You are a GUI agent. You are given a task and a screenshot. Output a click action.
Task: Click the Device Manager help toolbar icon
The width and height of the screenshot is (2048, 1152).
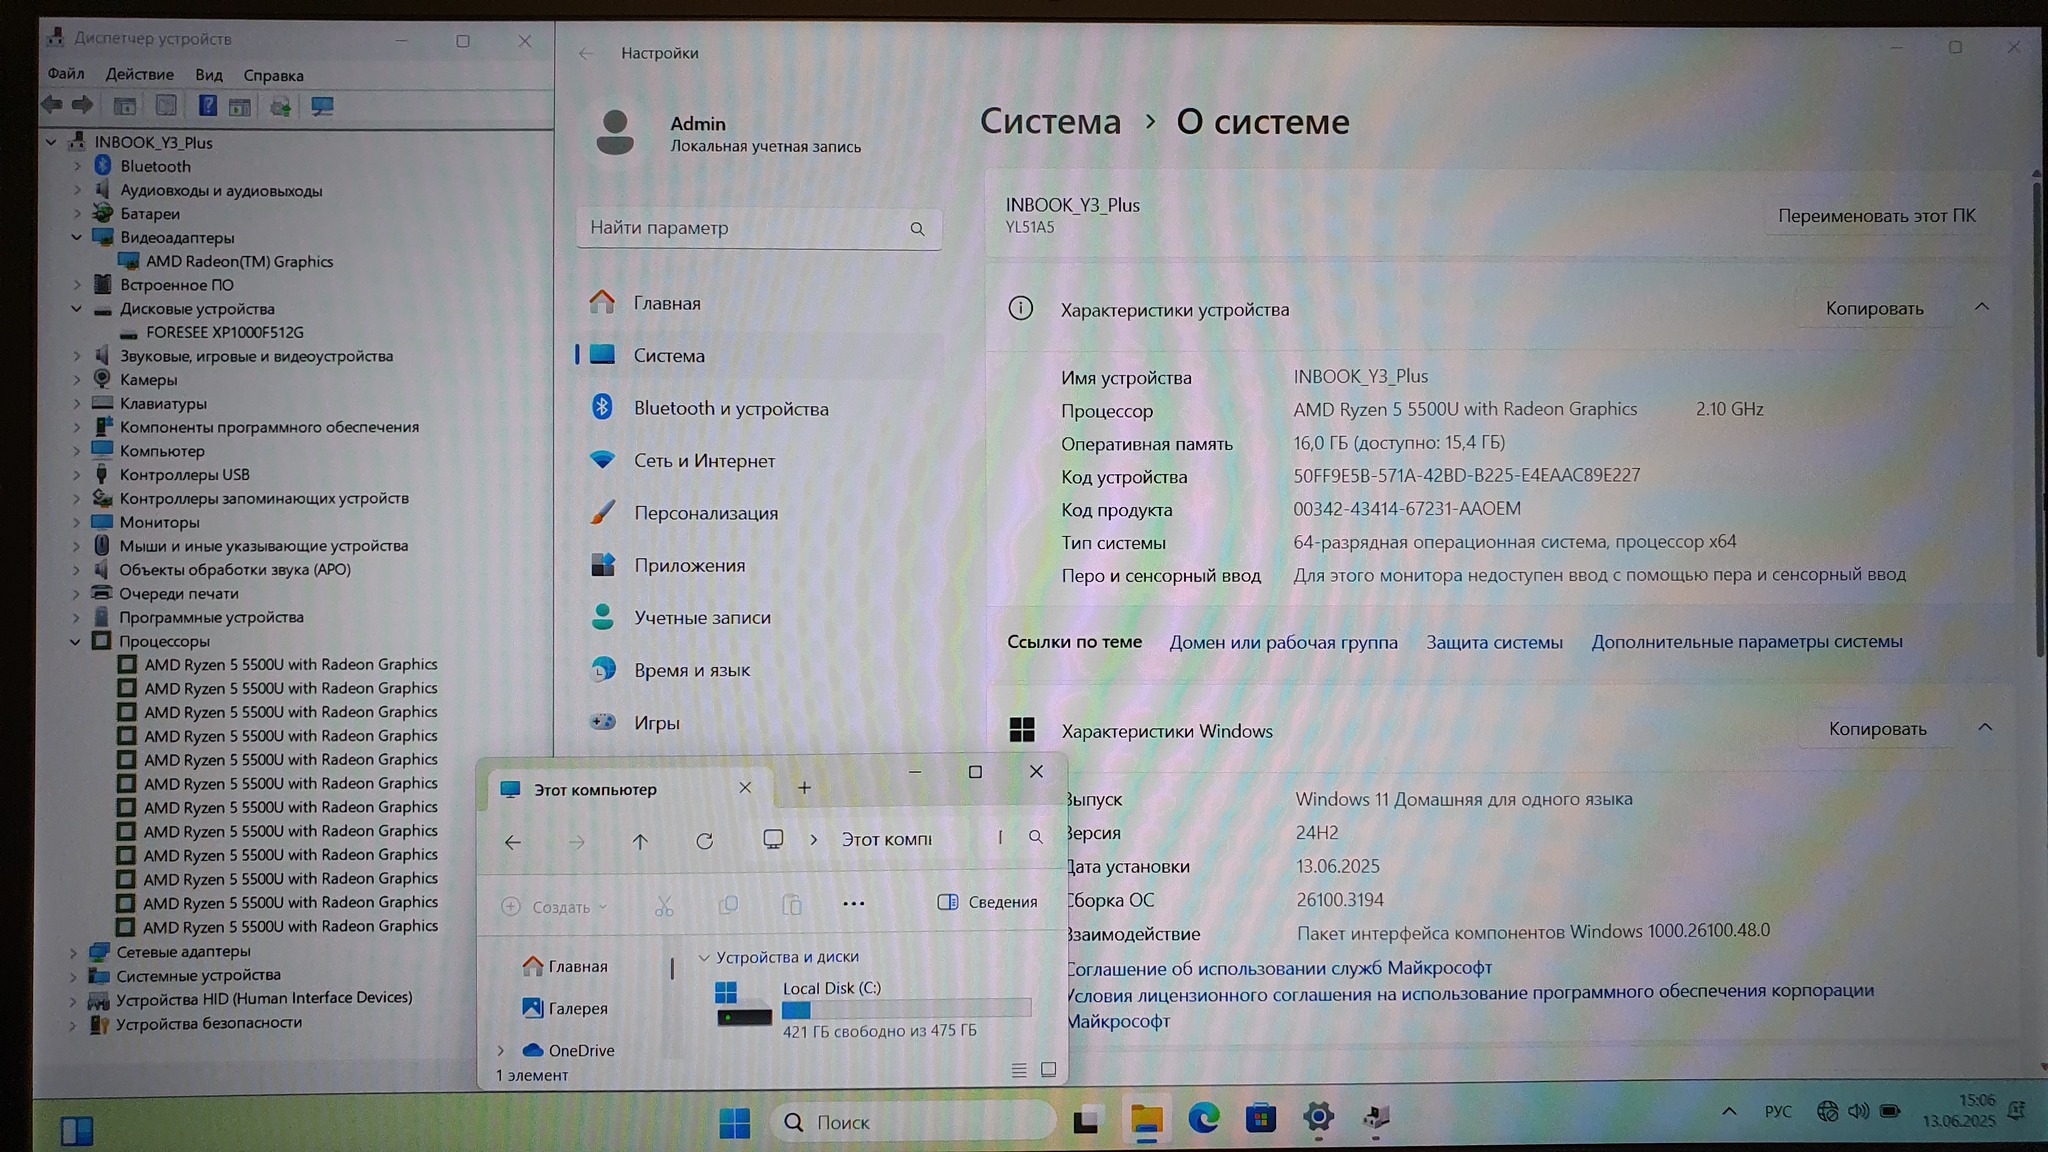click(207, 106)
